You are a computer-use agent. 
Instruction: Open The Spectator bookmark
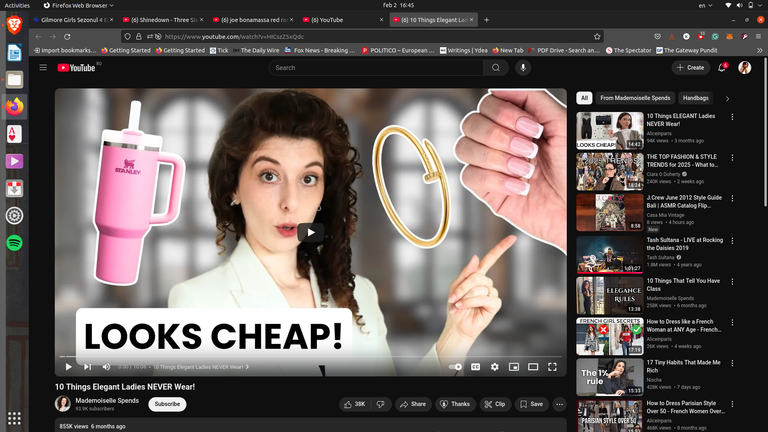click(628, 50)
